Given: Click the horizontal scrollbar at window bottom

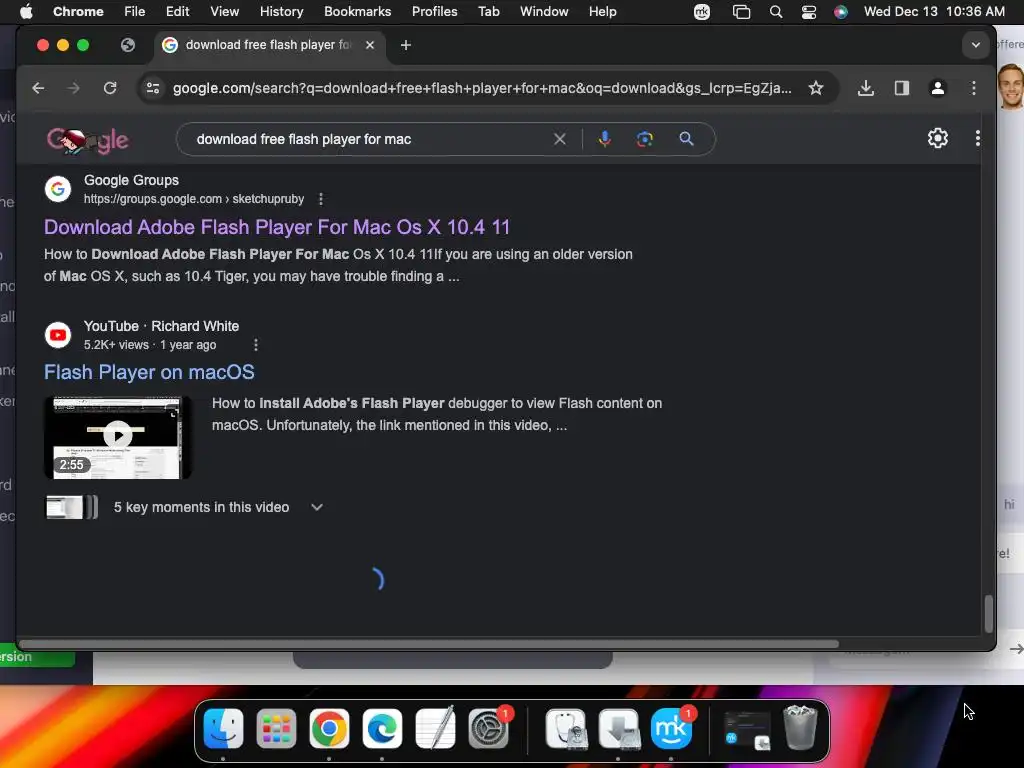Looking at the screenshot, I should (x=428, y=644).
